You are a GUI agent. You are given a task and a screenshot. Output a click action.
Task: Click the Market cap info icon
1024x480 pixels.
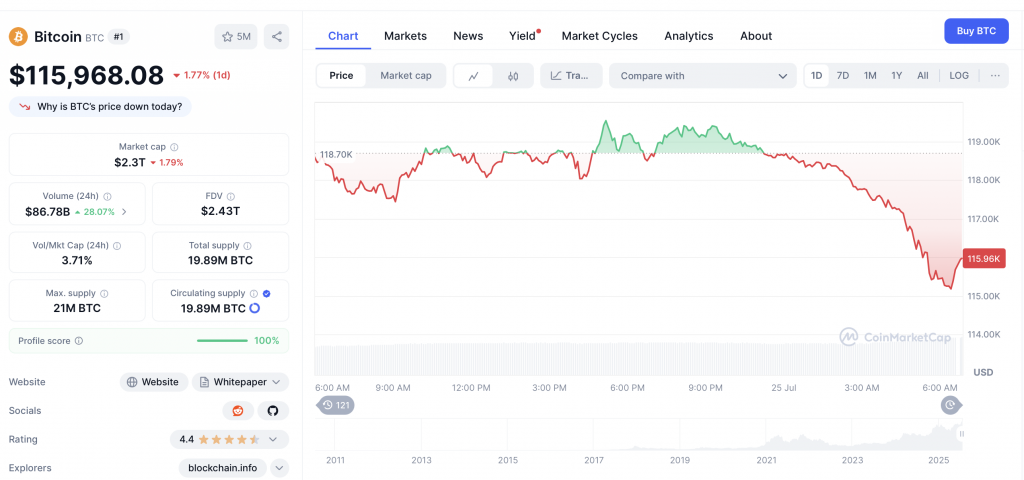click(x=174, y=147)
